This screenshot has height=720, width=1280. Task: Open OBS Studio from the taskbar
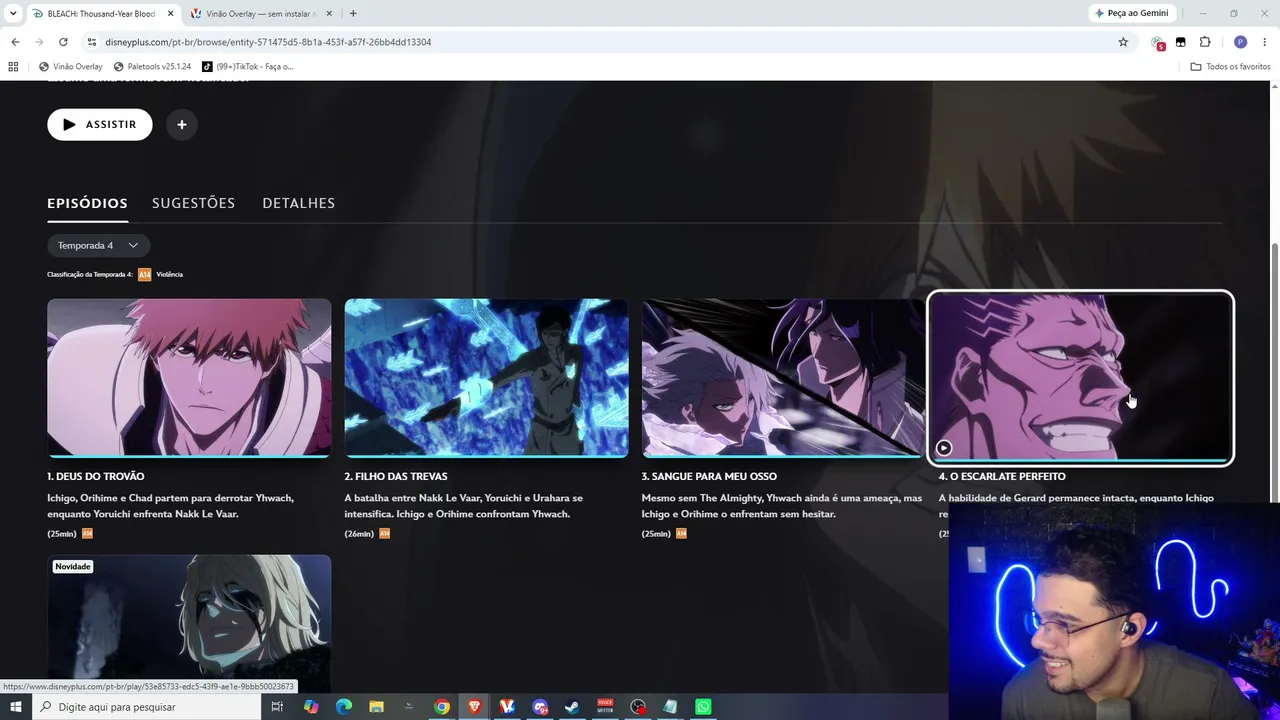pyautogui.click(x=638, y=707)
